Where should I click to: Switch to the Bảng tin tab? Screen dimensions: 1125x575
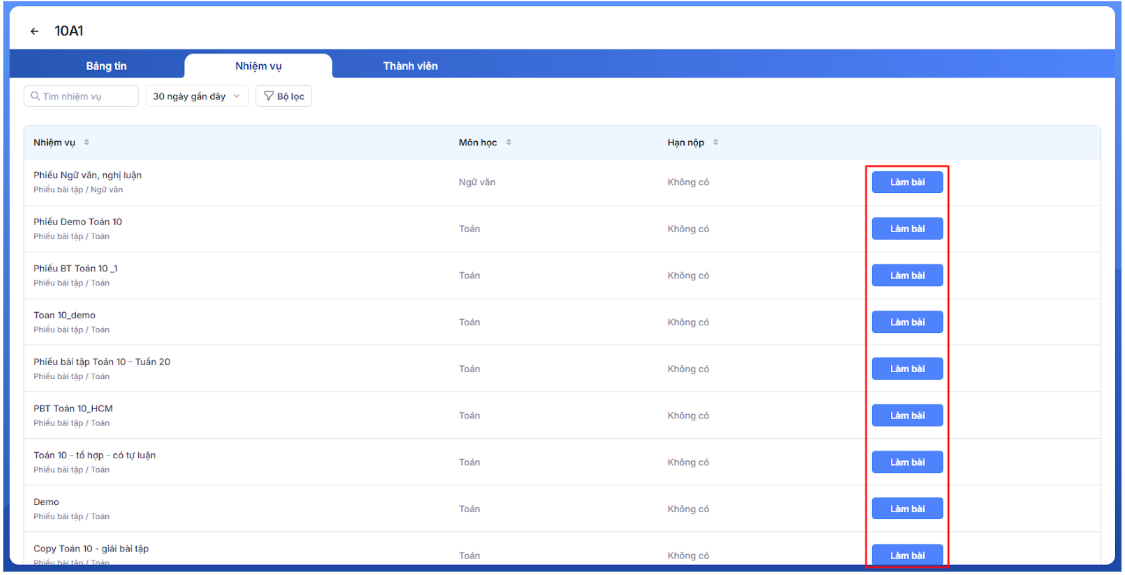[106, 66]
